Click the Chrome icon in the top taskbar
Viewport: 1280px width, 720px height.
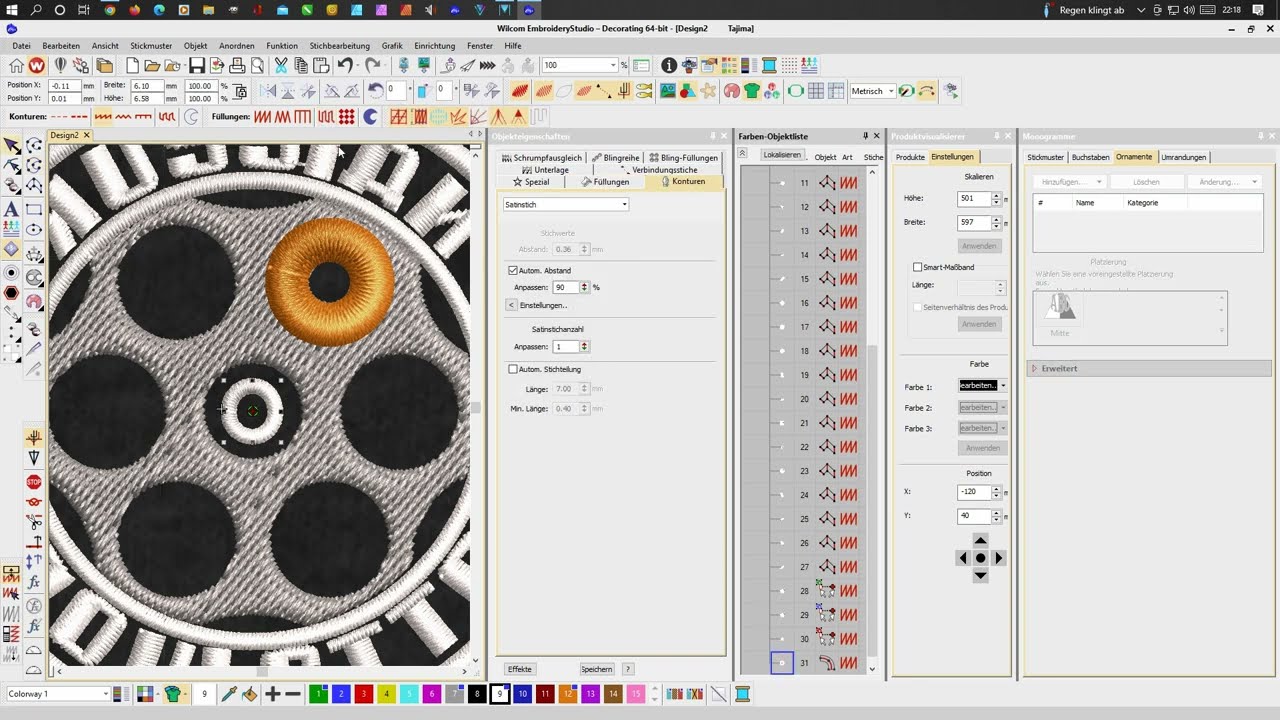pyautogui.click(x=108, y=10)
